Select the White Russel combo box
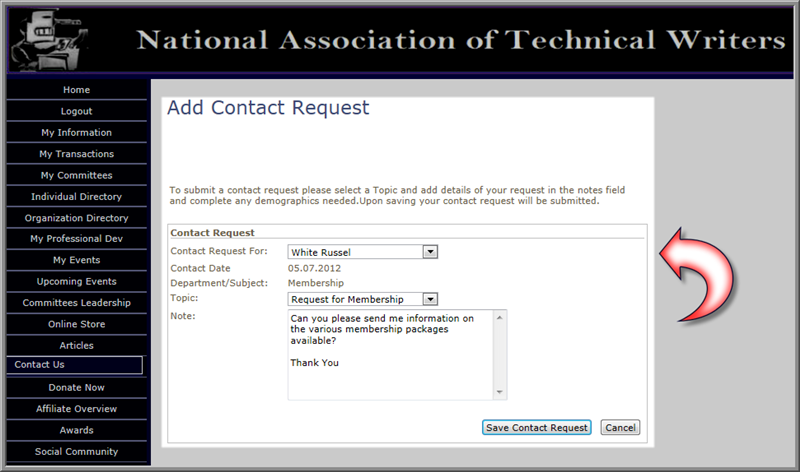This screenshot has width=800, height=472. tap(363, 252)
